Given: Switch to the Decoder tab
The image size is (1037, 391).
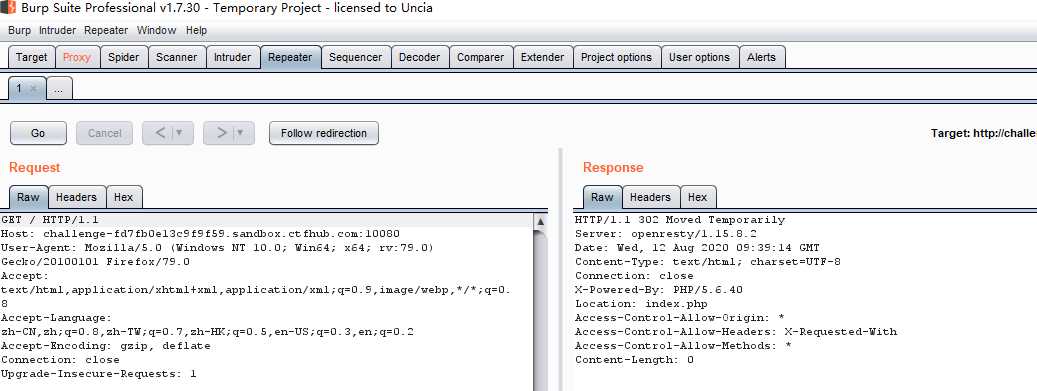Looking at the screenshot, I should click(x=420, y=58).
